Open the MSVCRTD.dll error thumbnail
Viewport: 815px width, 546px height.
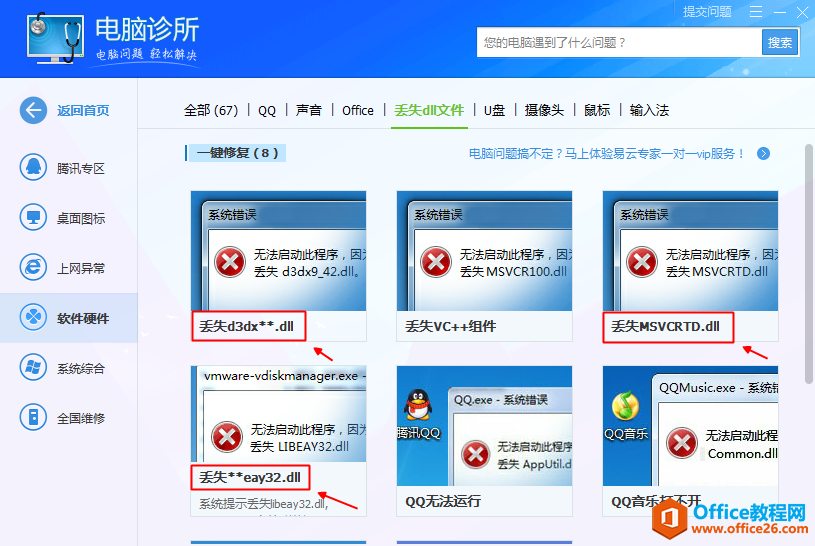pos(690,251)
